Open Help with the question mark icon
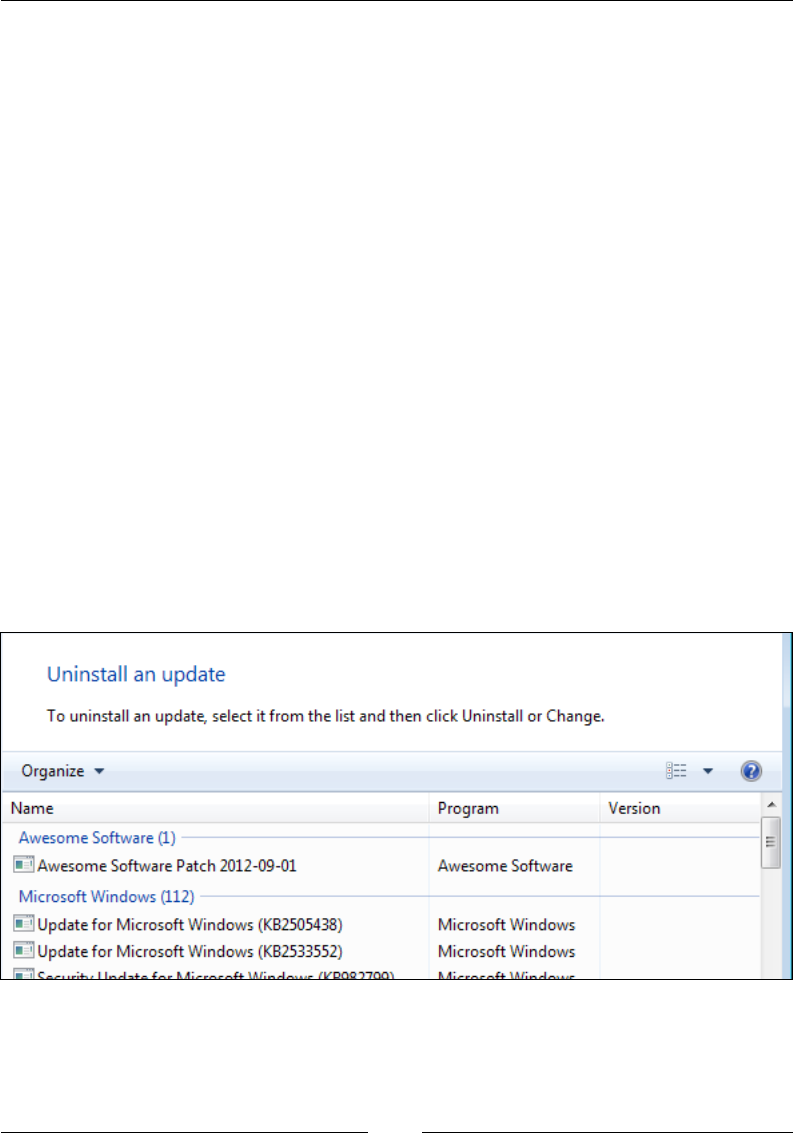The image size is (793, 1142). pos(751,771)
